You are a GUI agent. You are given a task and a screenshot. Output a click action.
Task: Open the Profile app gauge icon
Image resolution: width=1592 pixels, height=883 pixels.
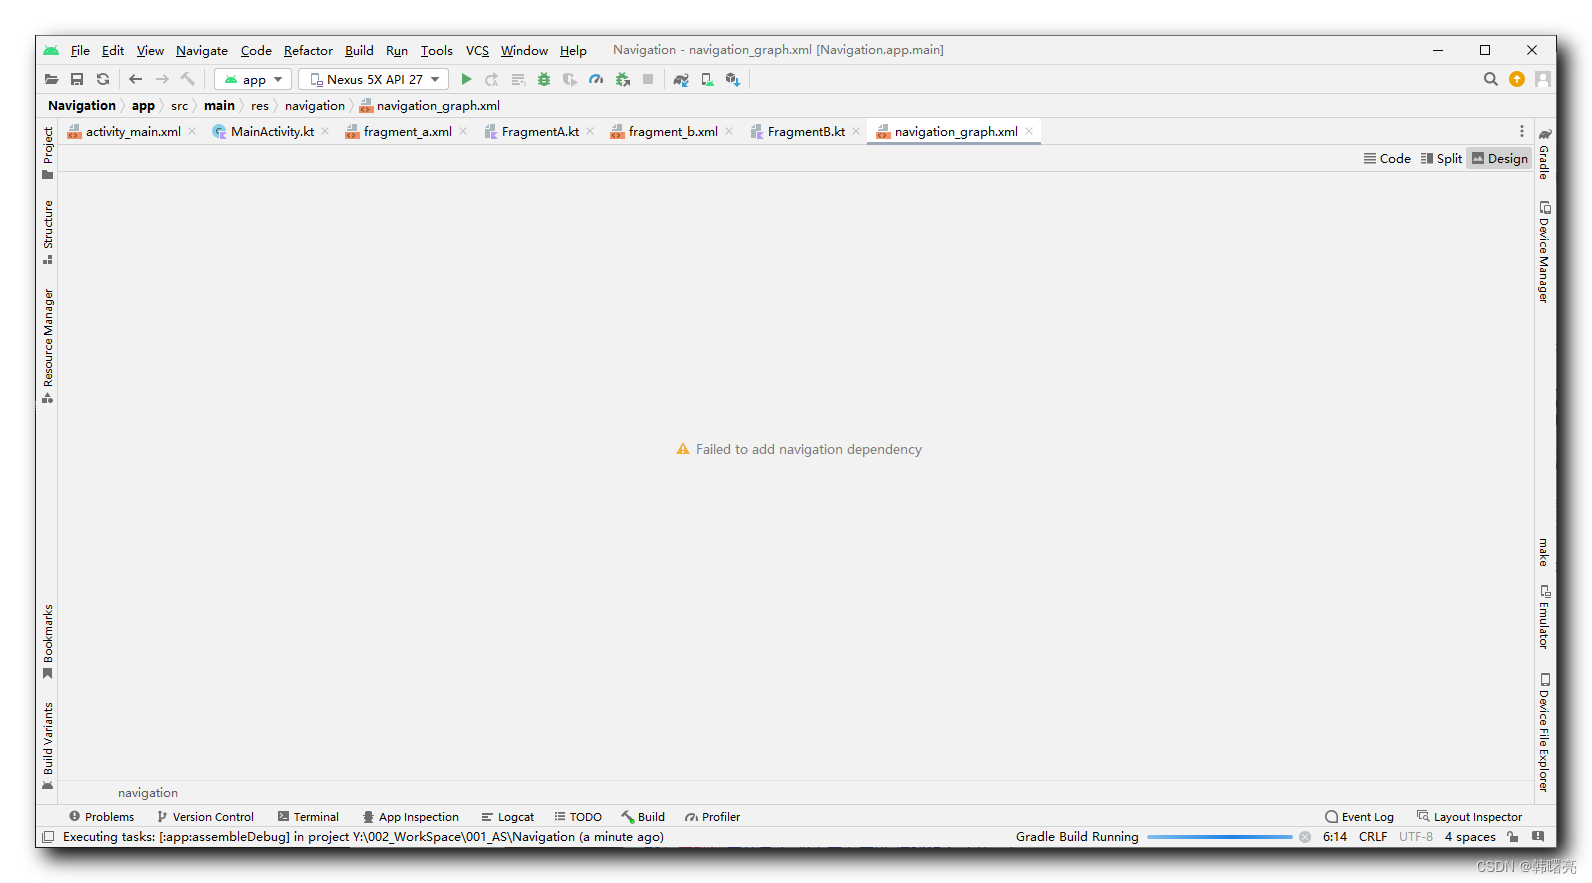(x=596, y=79)
